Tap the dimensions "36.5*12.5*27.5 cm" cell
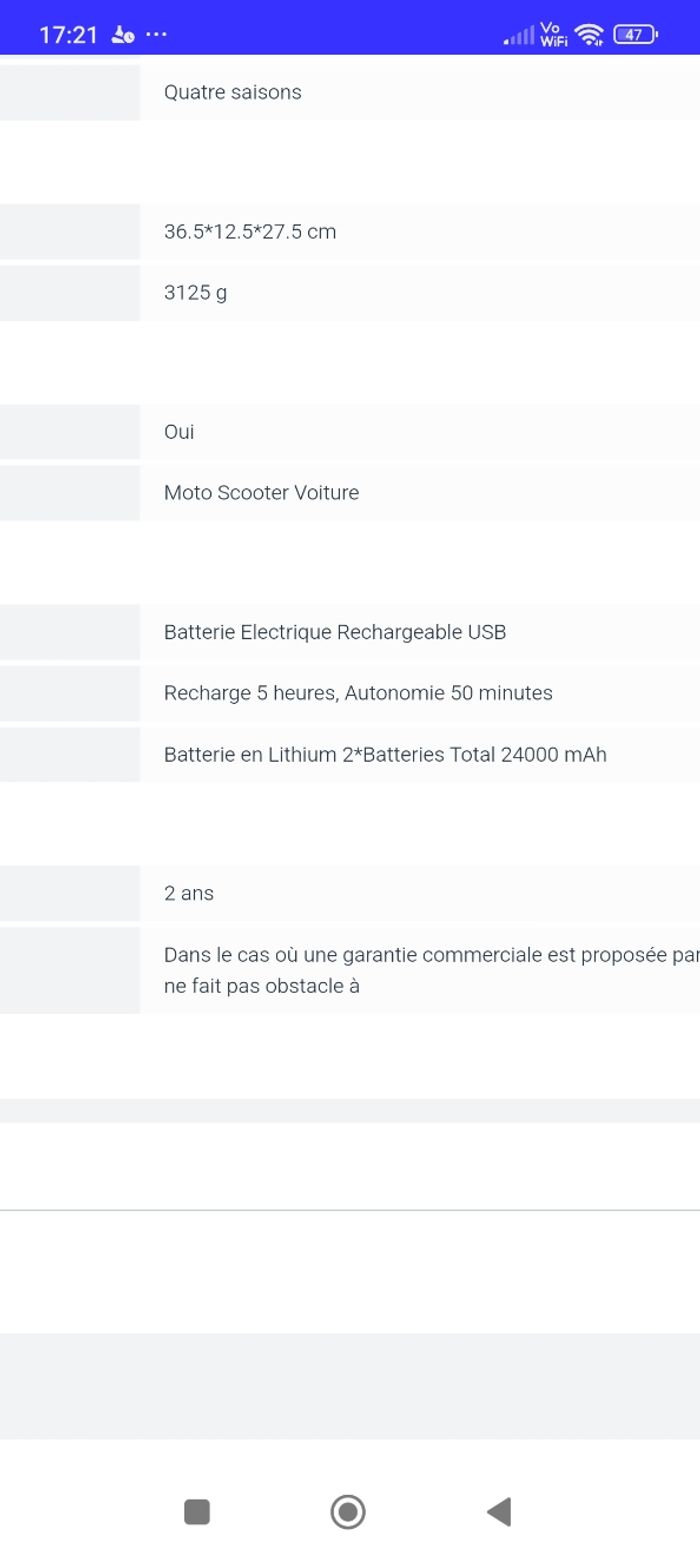The width and height of the screenshot is (700, 1556). click(x=250, y=232)
